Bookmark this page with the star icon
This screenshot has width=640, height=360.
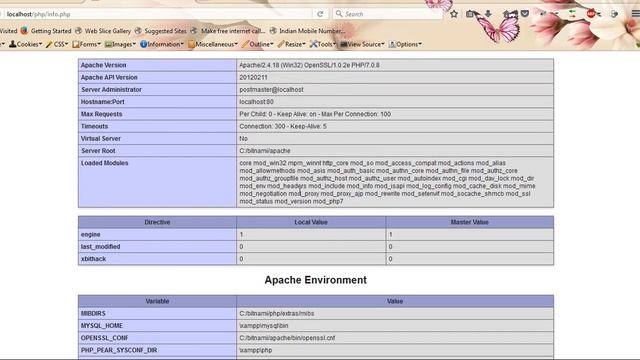pyautogui.click(x=454, y=14)
